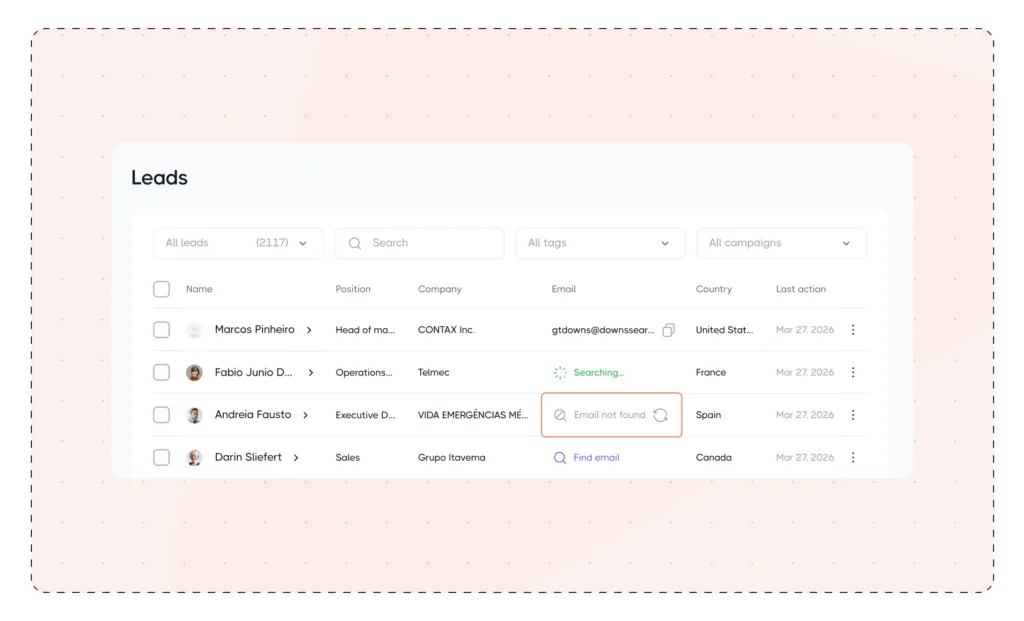Select Marcos Pinheiro row checkbox
Image resolution: width=1024 pixels, height=621 pixels.
161,330
